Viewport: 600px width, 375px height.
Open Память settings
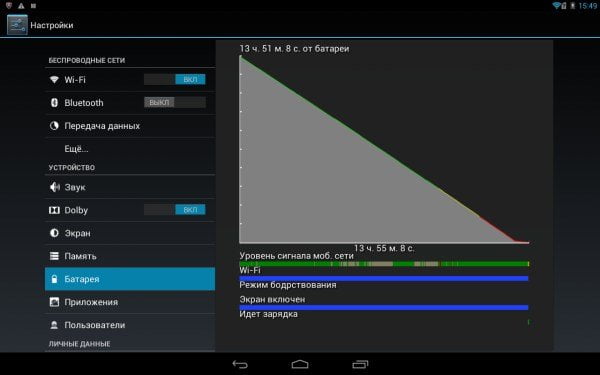pyautogui.click(x=130, y=256)
